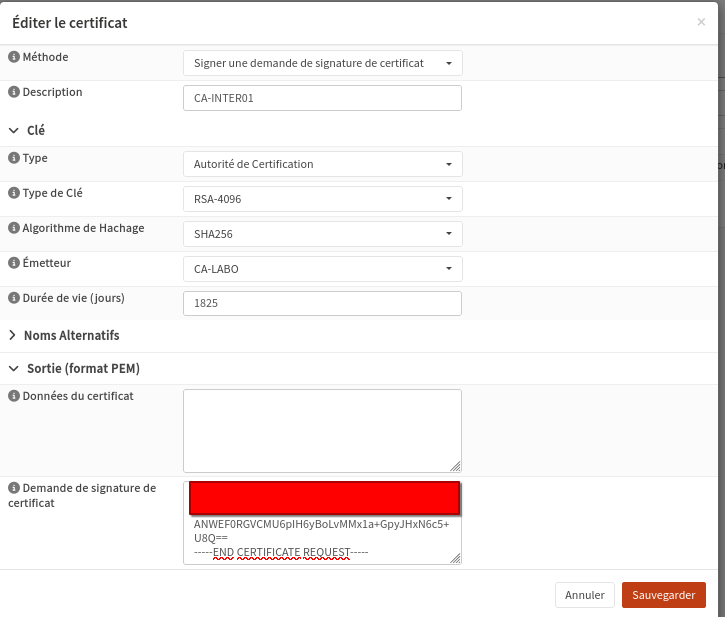The width and height of the screenshot is (725, 617).
Task: Open the Type de Clé RSA-4096 dropdown
Action: [322, 199]
